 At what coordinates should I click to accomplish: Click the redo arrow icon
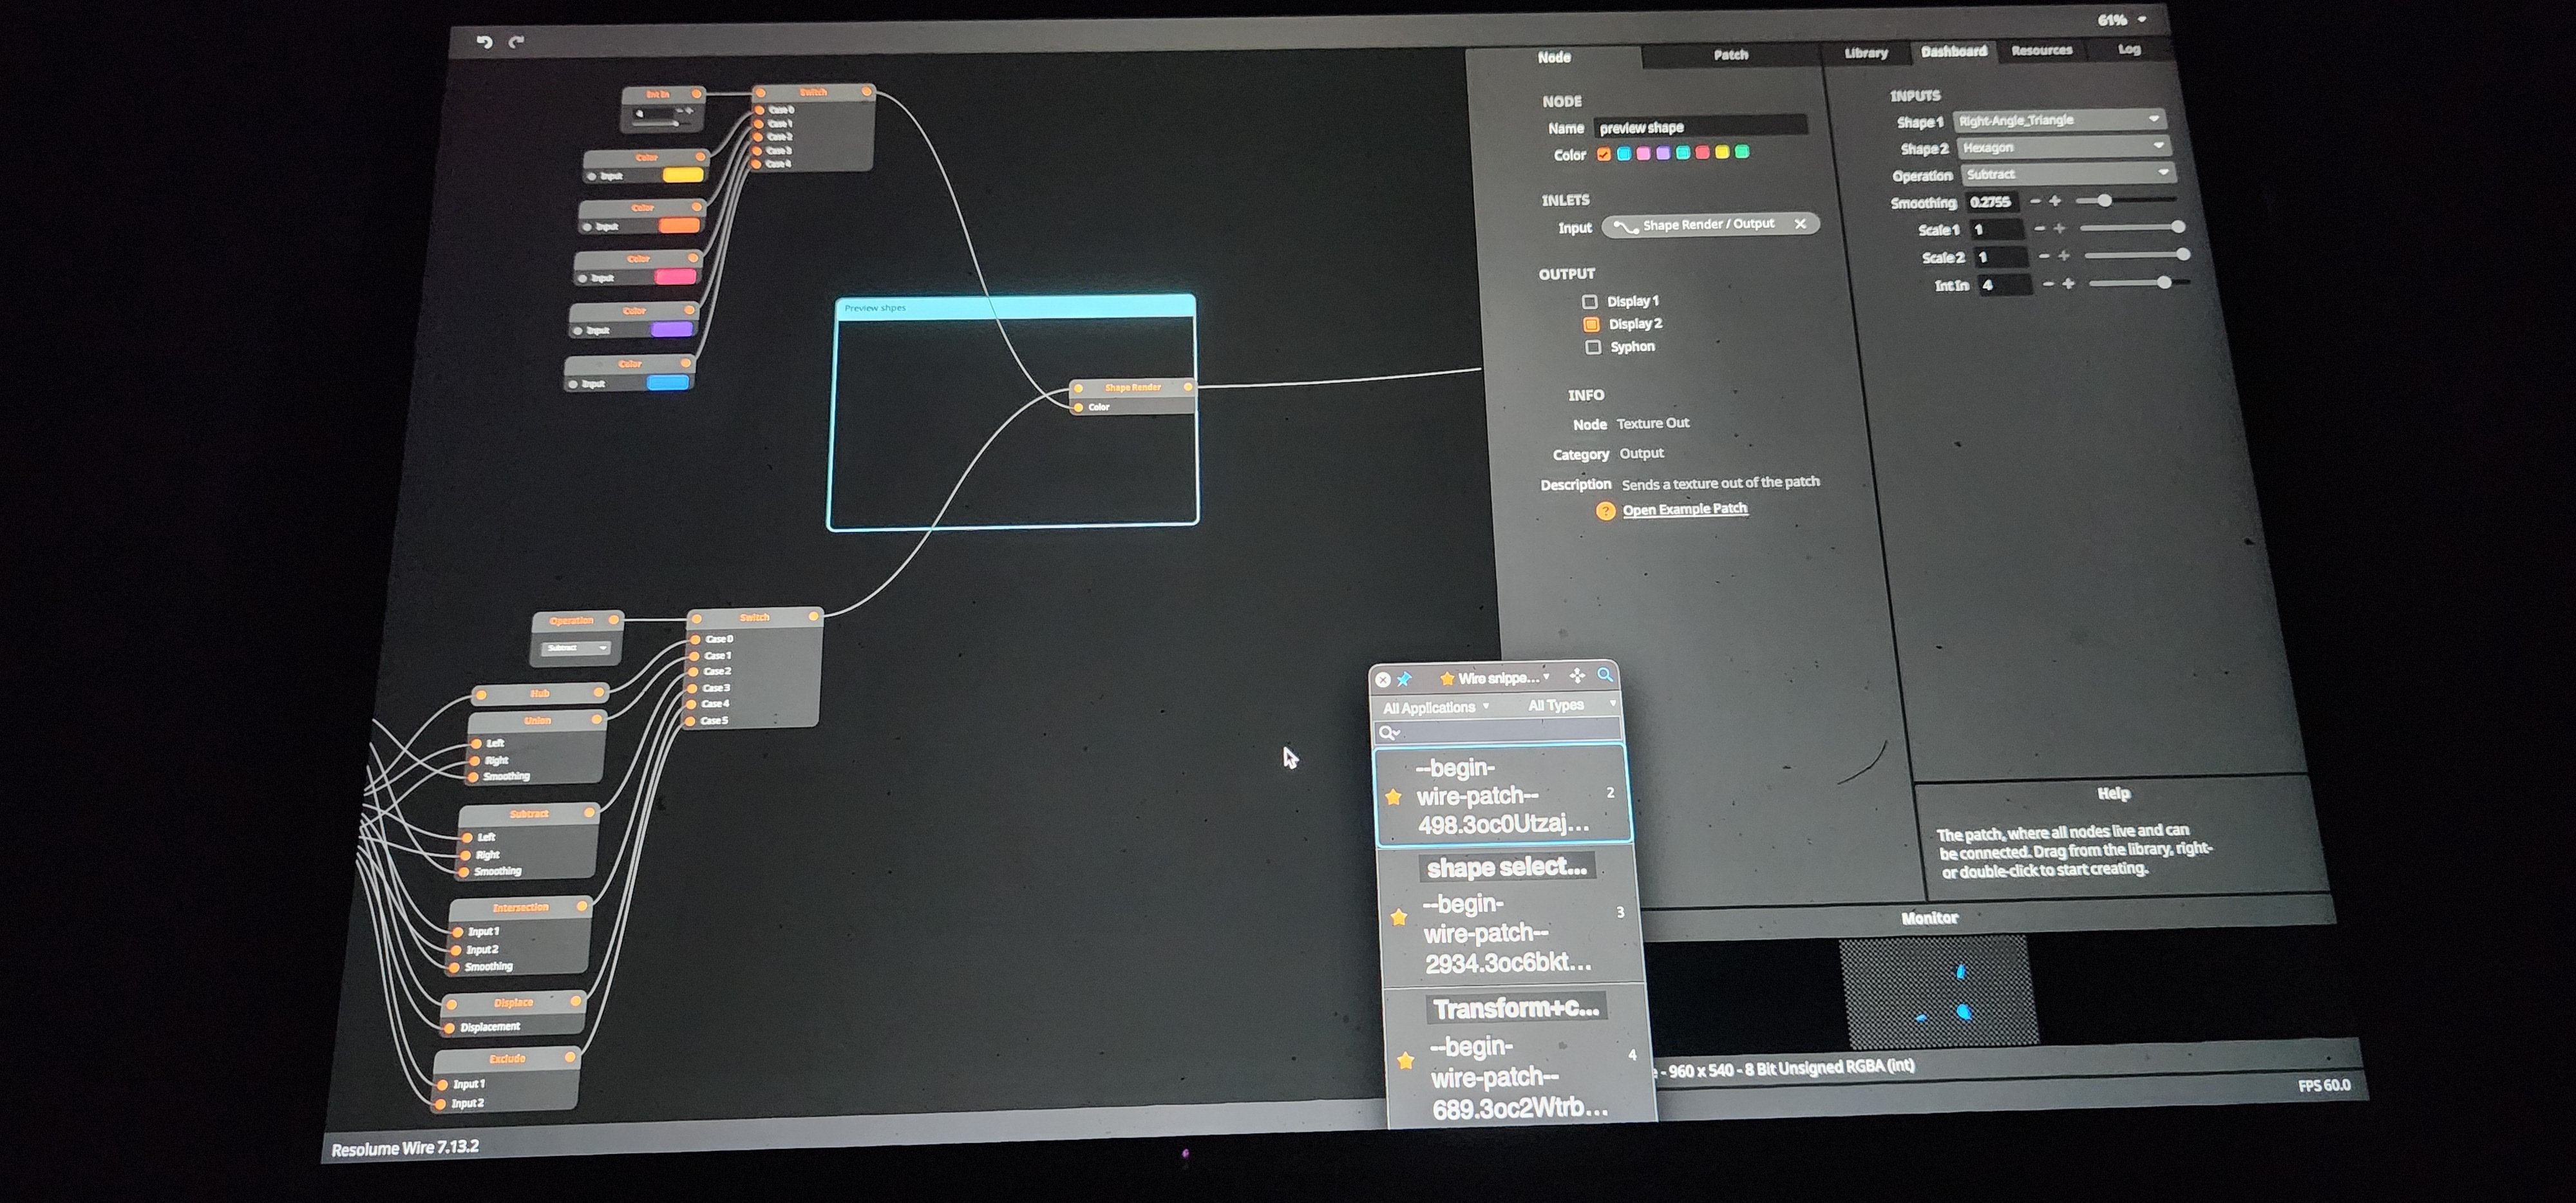(517, 42)
